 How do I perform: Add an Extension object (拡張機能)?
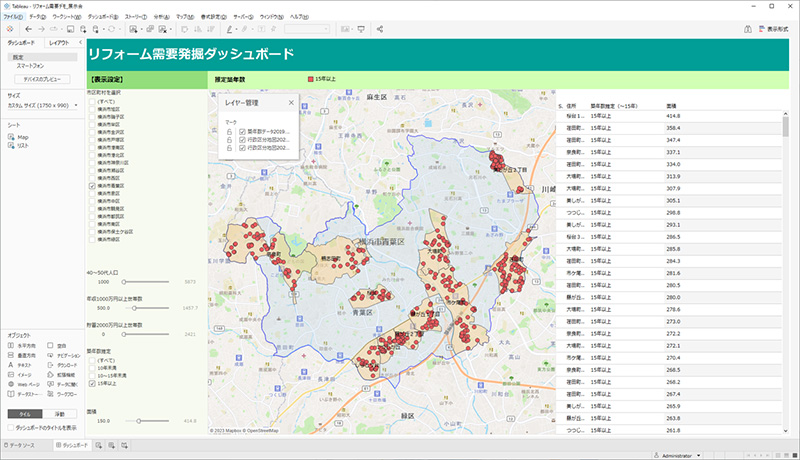click(x=61, y=375)
